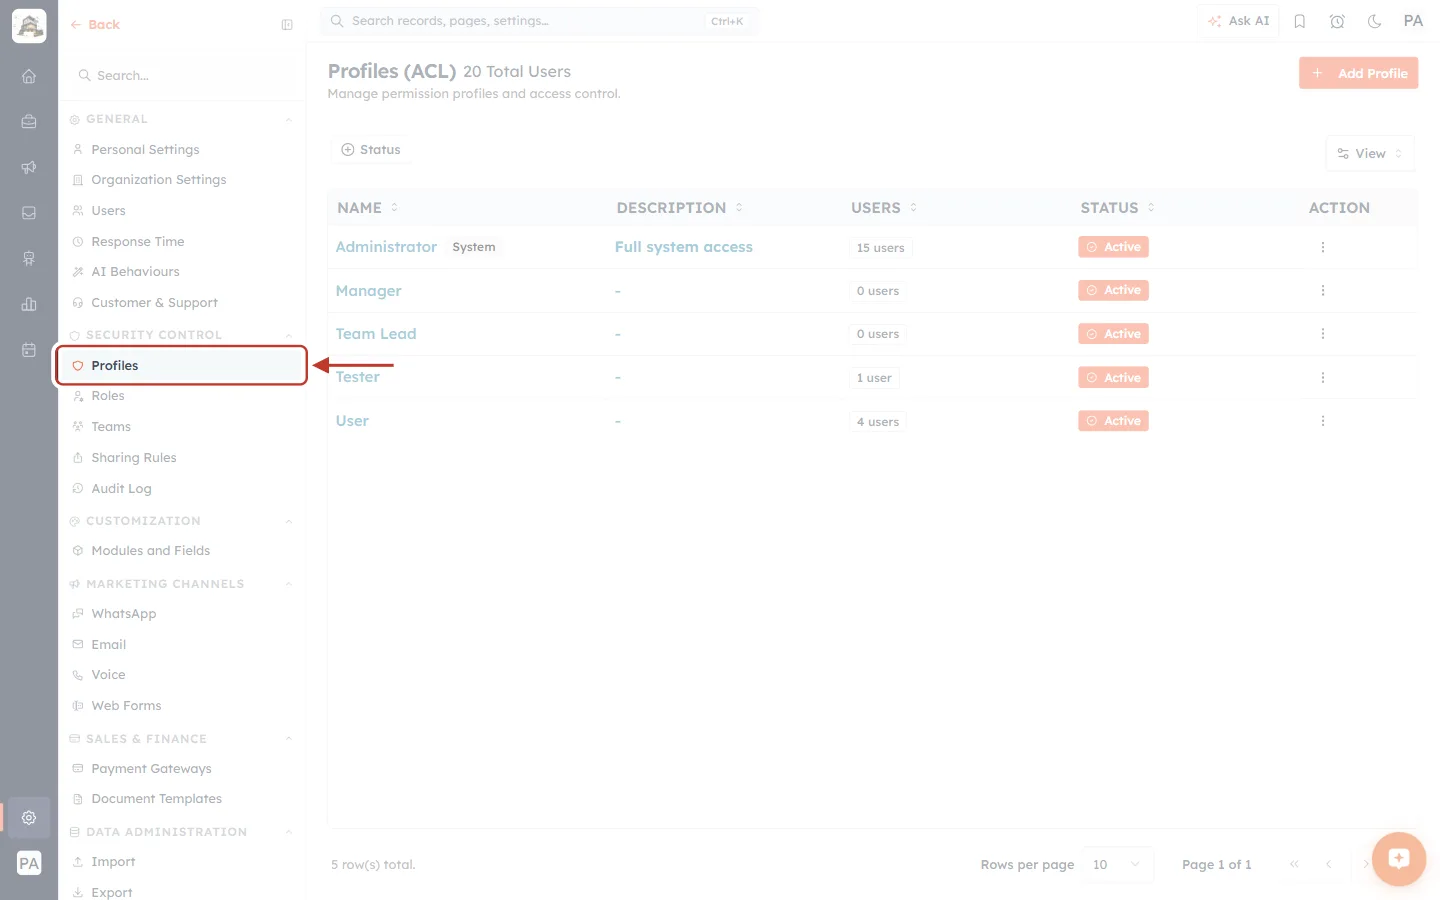Click the bookmark icon in top bar
Image resolution: width=1440 pixels, height=900 pixels.
pos(1300,21)
